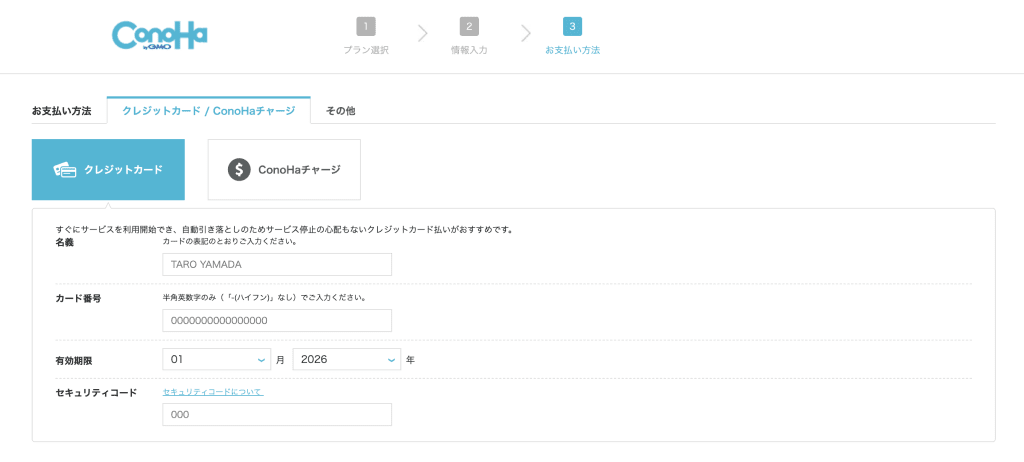Click the 有効期限 field label
This screenshot has height=462, width=1024.
74,360
